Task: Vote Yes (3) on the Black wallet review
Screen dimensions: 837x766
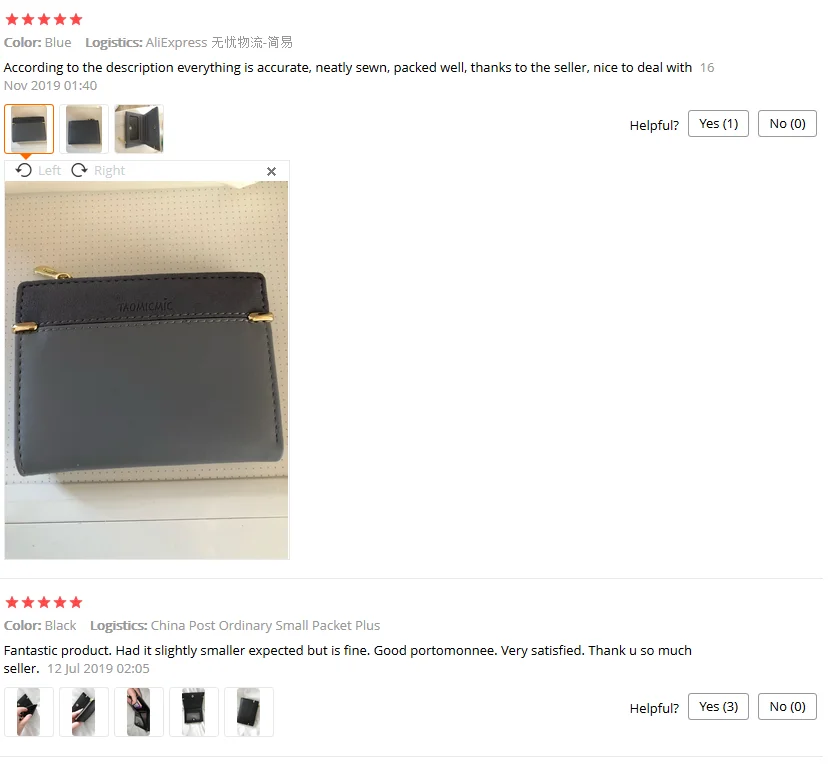Action: point(718,707)
